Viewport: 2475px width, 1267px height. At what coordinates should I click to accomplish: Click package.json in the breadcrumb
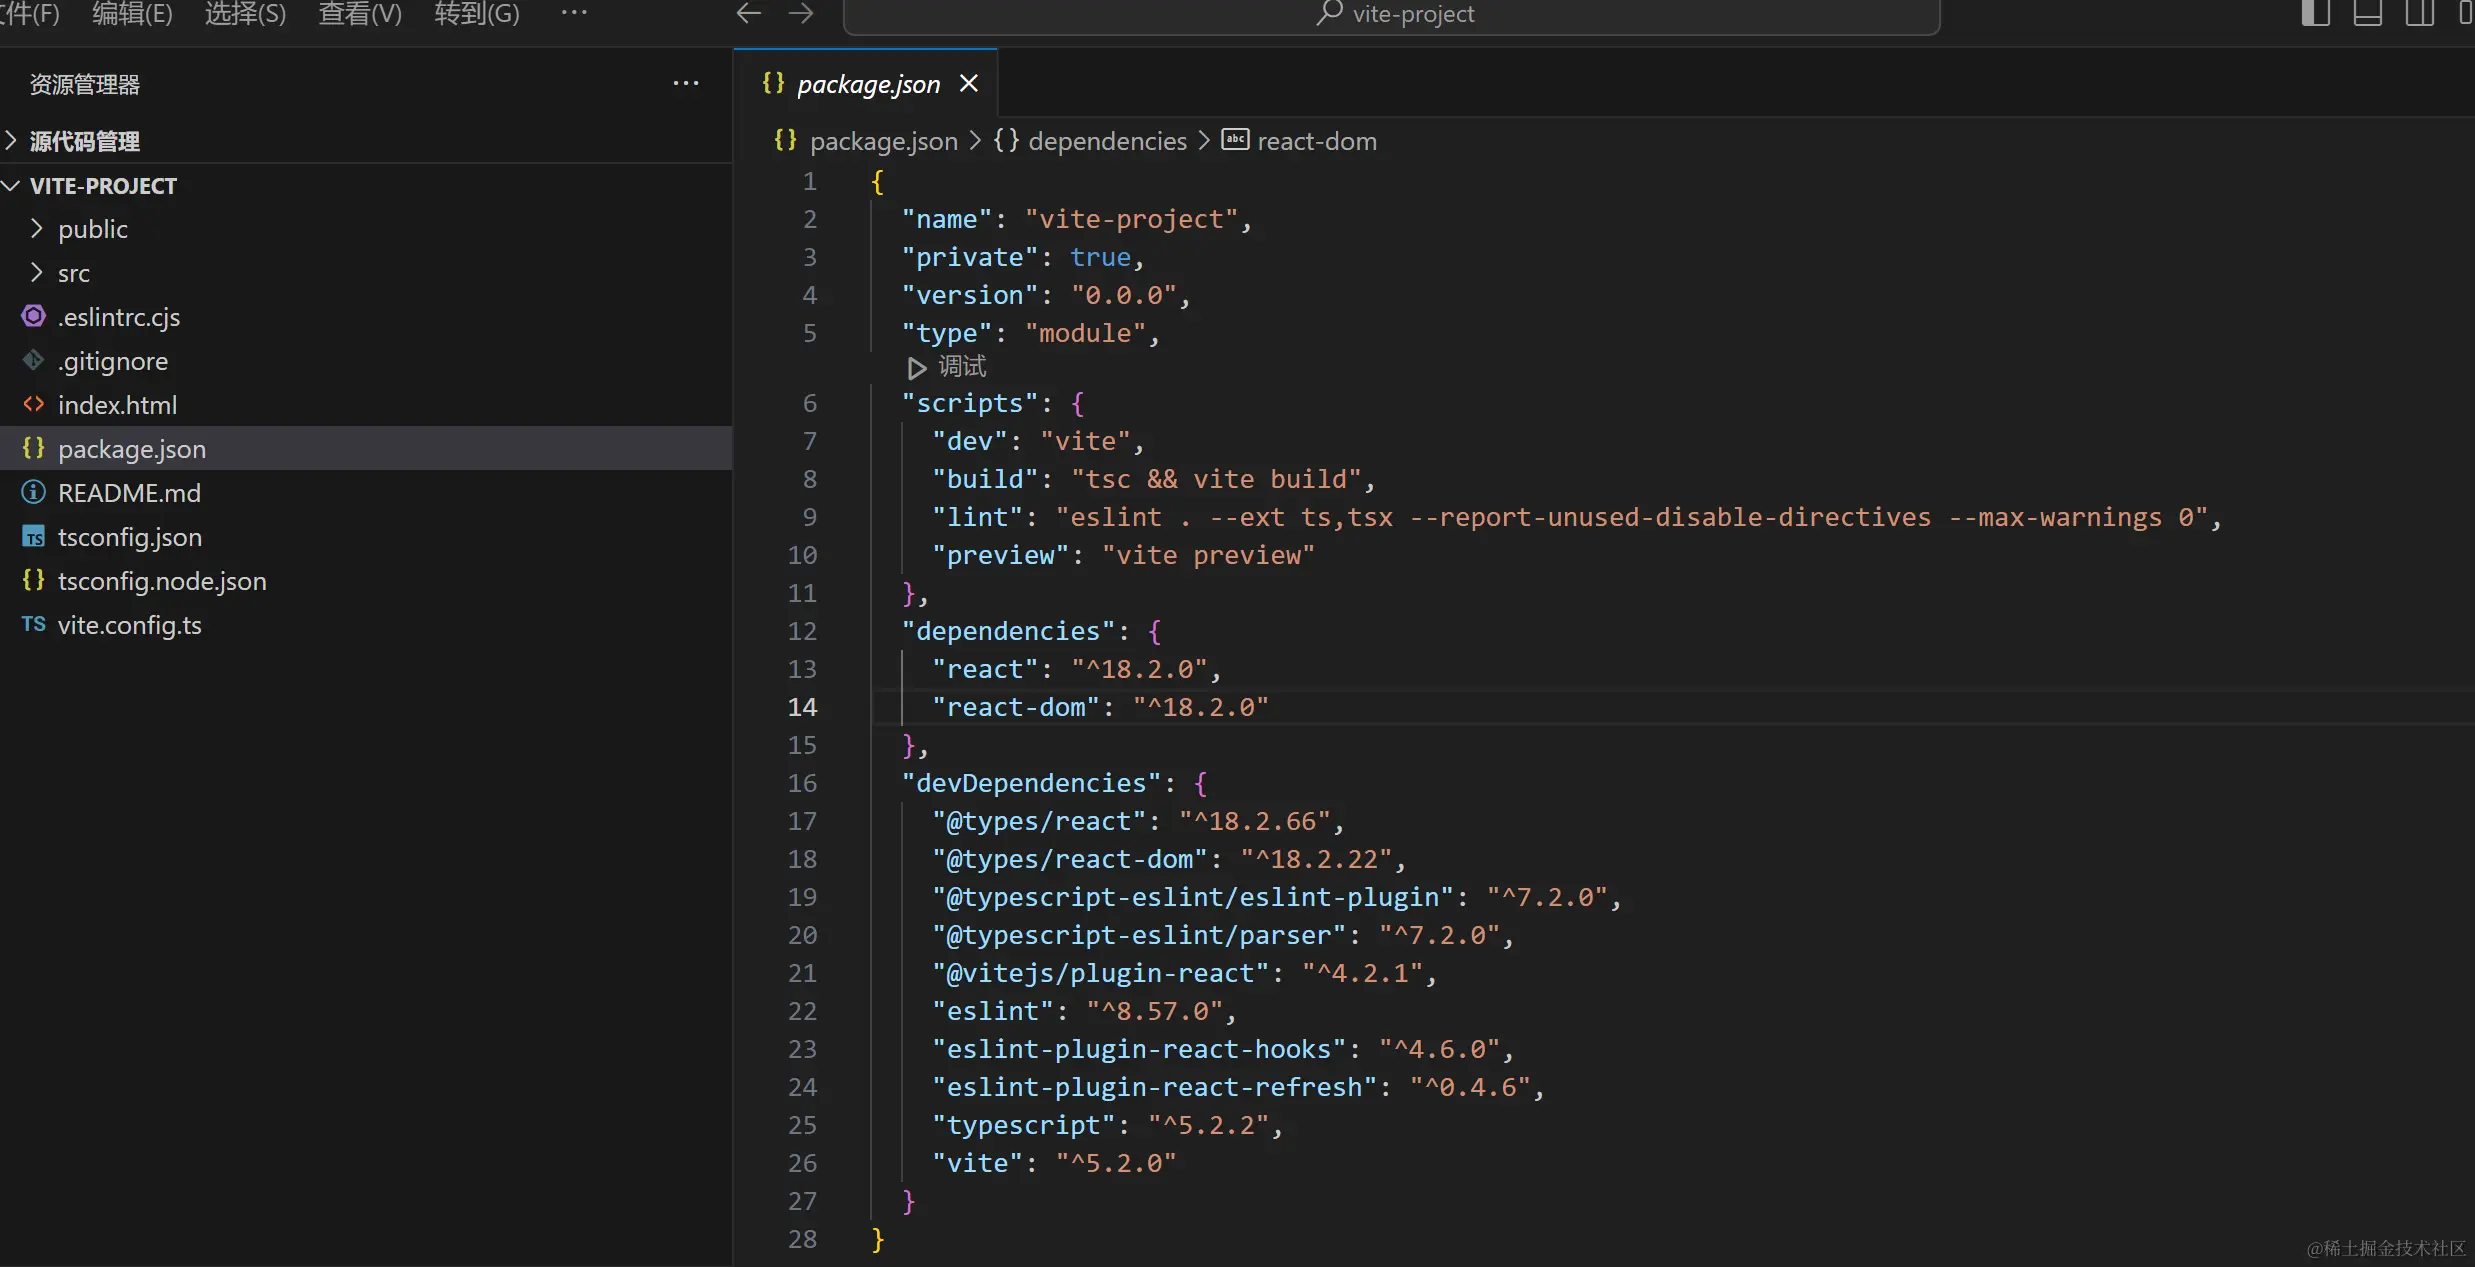(884, 141)
